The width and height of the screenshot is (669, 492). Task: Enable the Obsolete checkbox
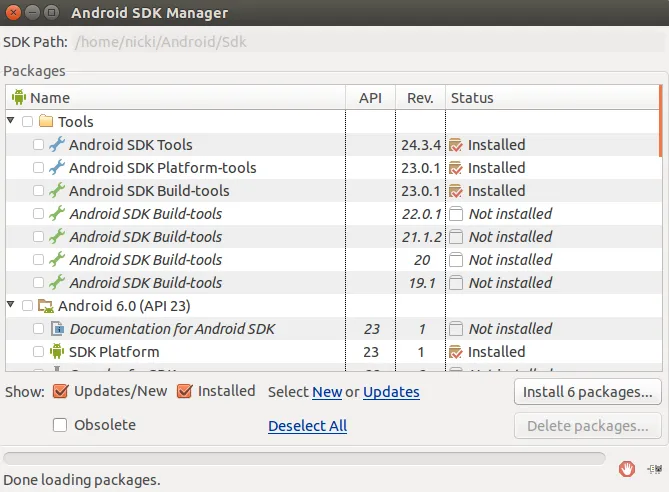[60, 425]
